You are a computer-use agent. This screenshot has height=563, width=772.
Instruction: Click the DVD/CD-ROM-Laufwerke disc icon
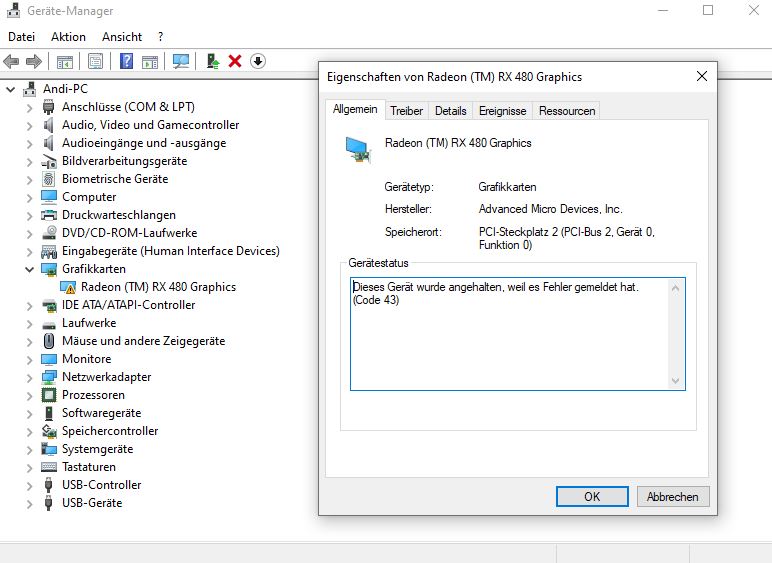coord(49,233)
